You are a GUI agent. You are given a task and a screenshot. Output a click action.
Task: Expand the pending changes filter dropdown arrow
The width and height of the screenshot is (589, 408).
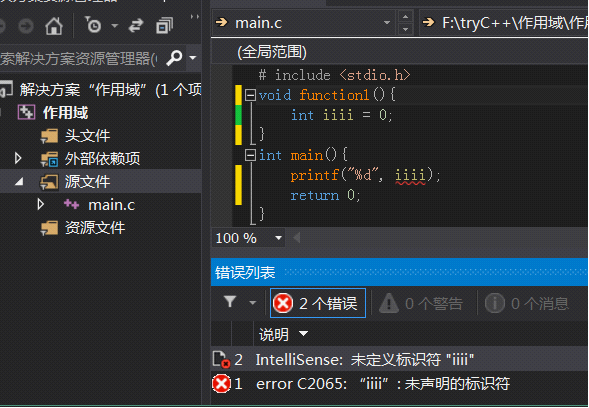tap(115, 26)
